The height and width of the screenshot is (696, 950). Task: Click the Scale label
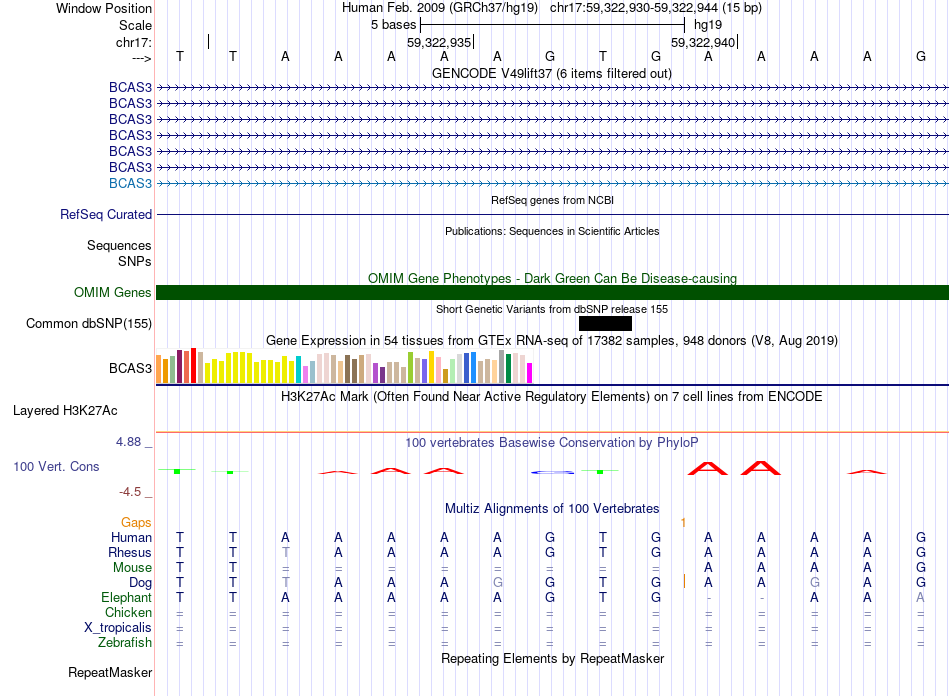pyautogui.click(x=135, y=25)
